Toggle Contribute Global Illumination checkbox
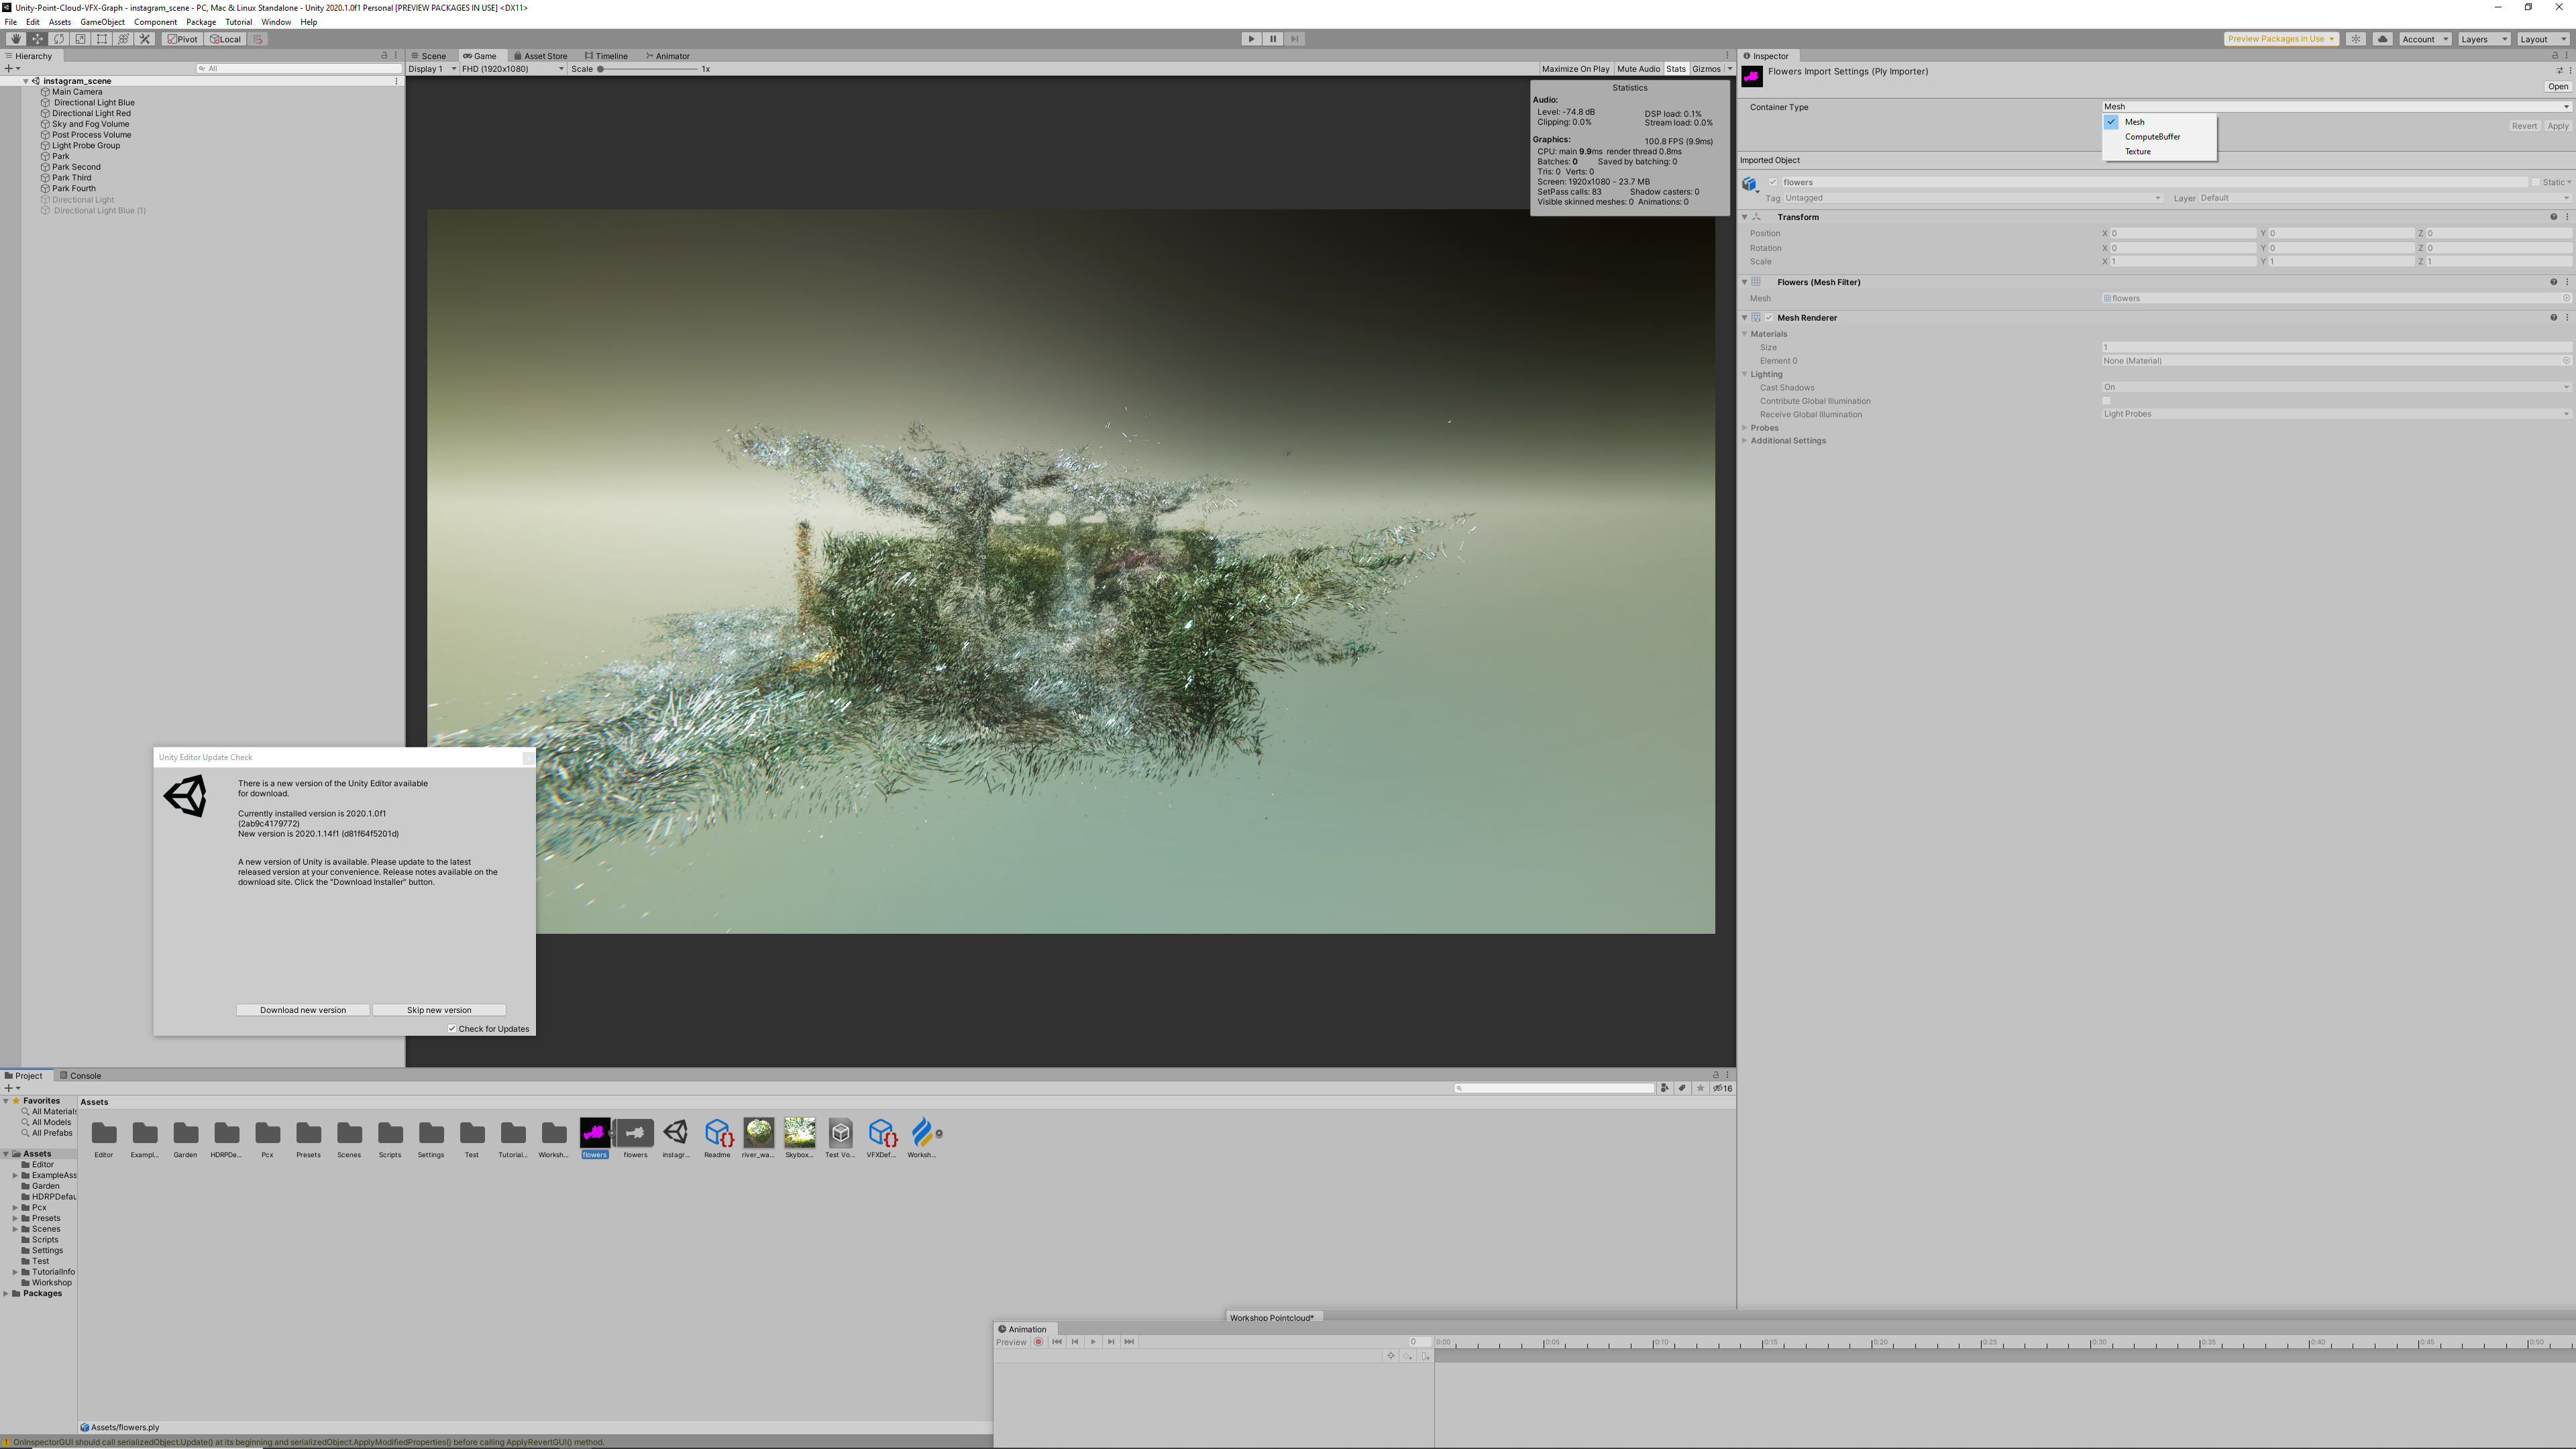 point(2107,401)
